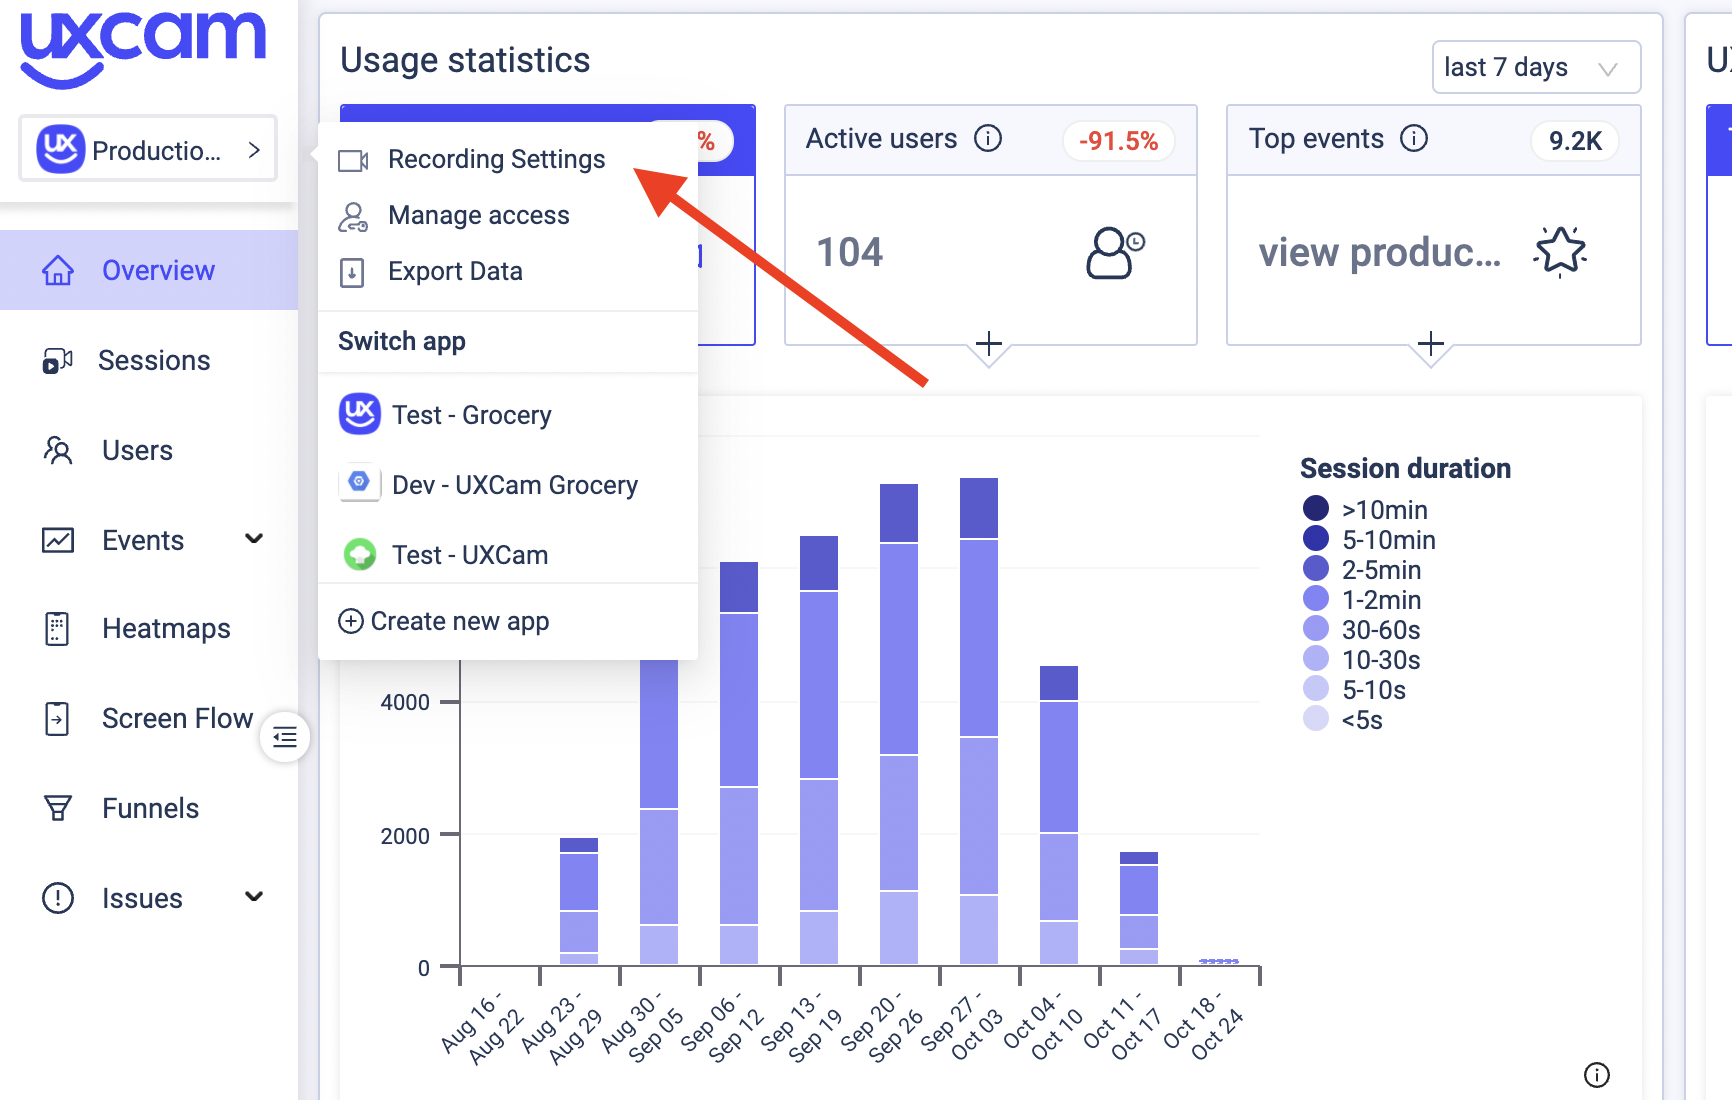
Task: Collapse sidebar with round toggle button
Action: pyautogui.click(x=285, y=738)
